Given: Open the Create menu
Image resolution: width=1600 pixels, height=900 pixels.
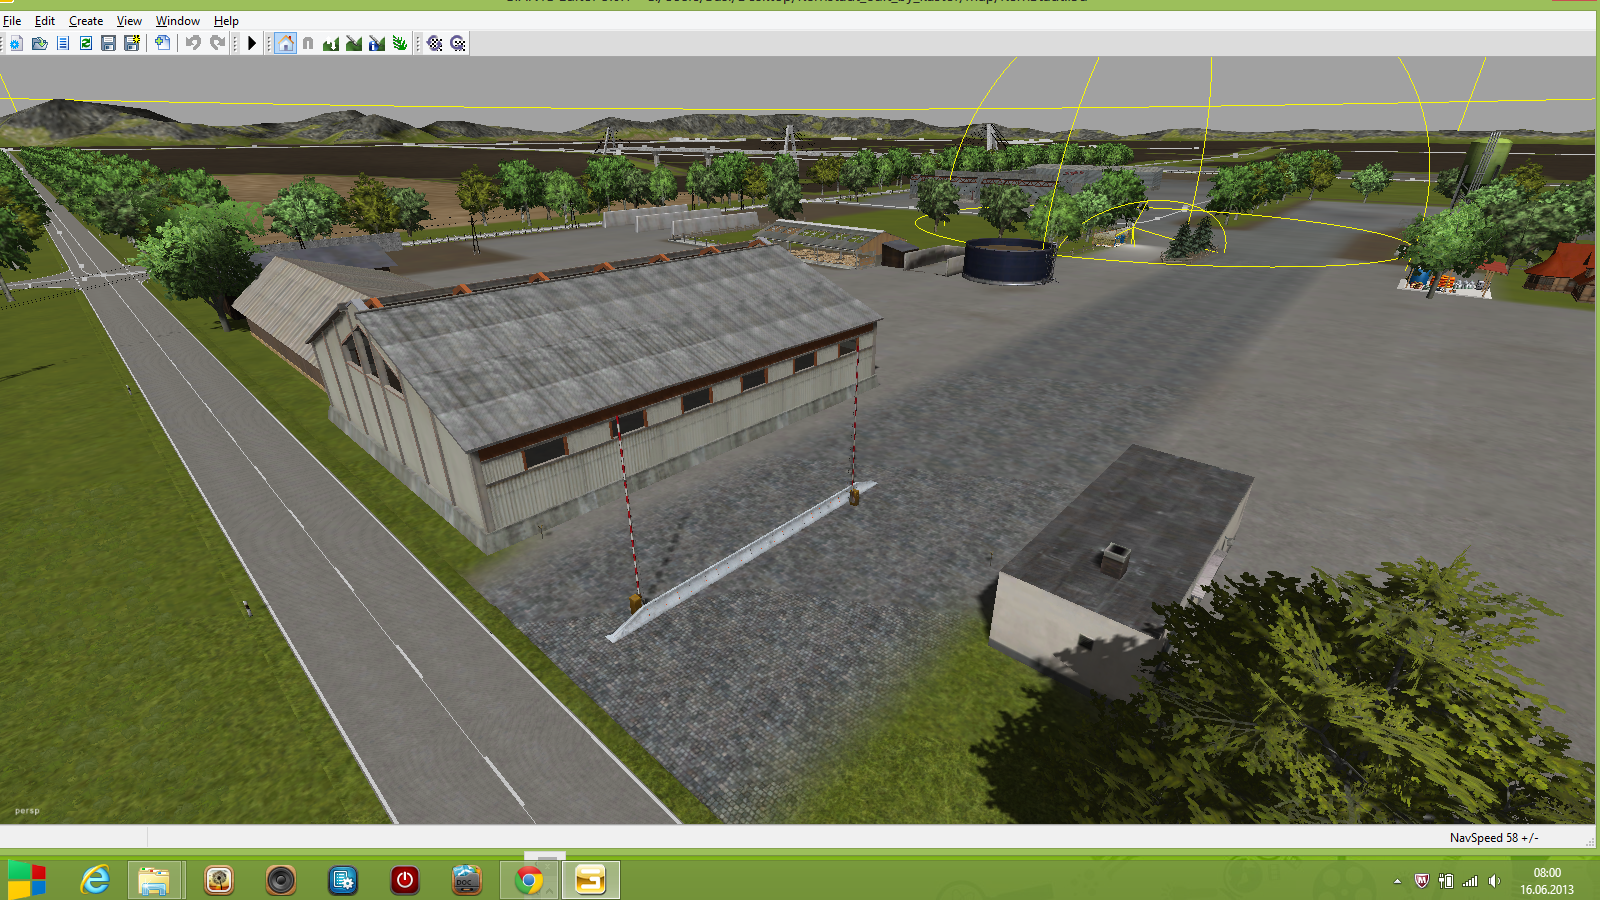Looking at the screenshot, I should [x=86, y=21].
